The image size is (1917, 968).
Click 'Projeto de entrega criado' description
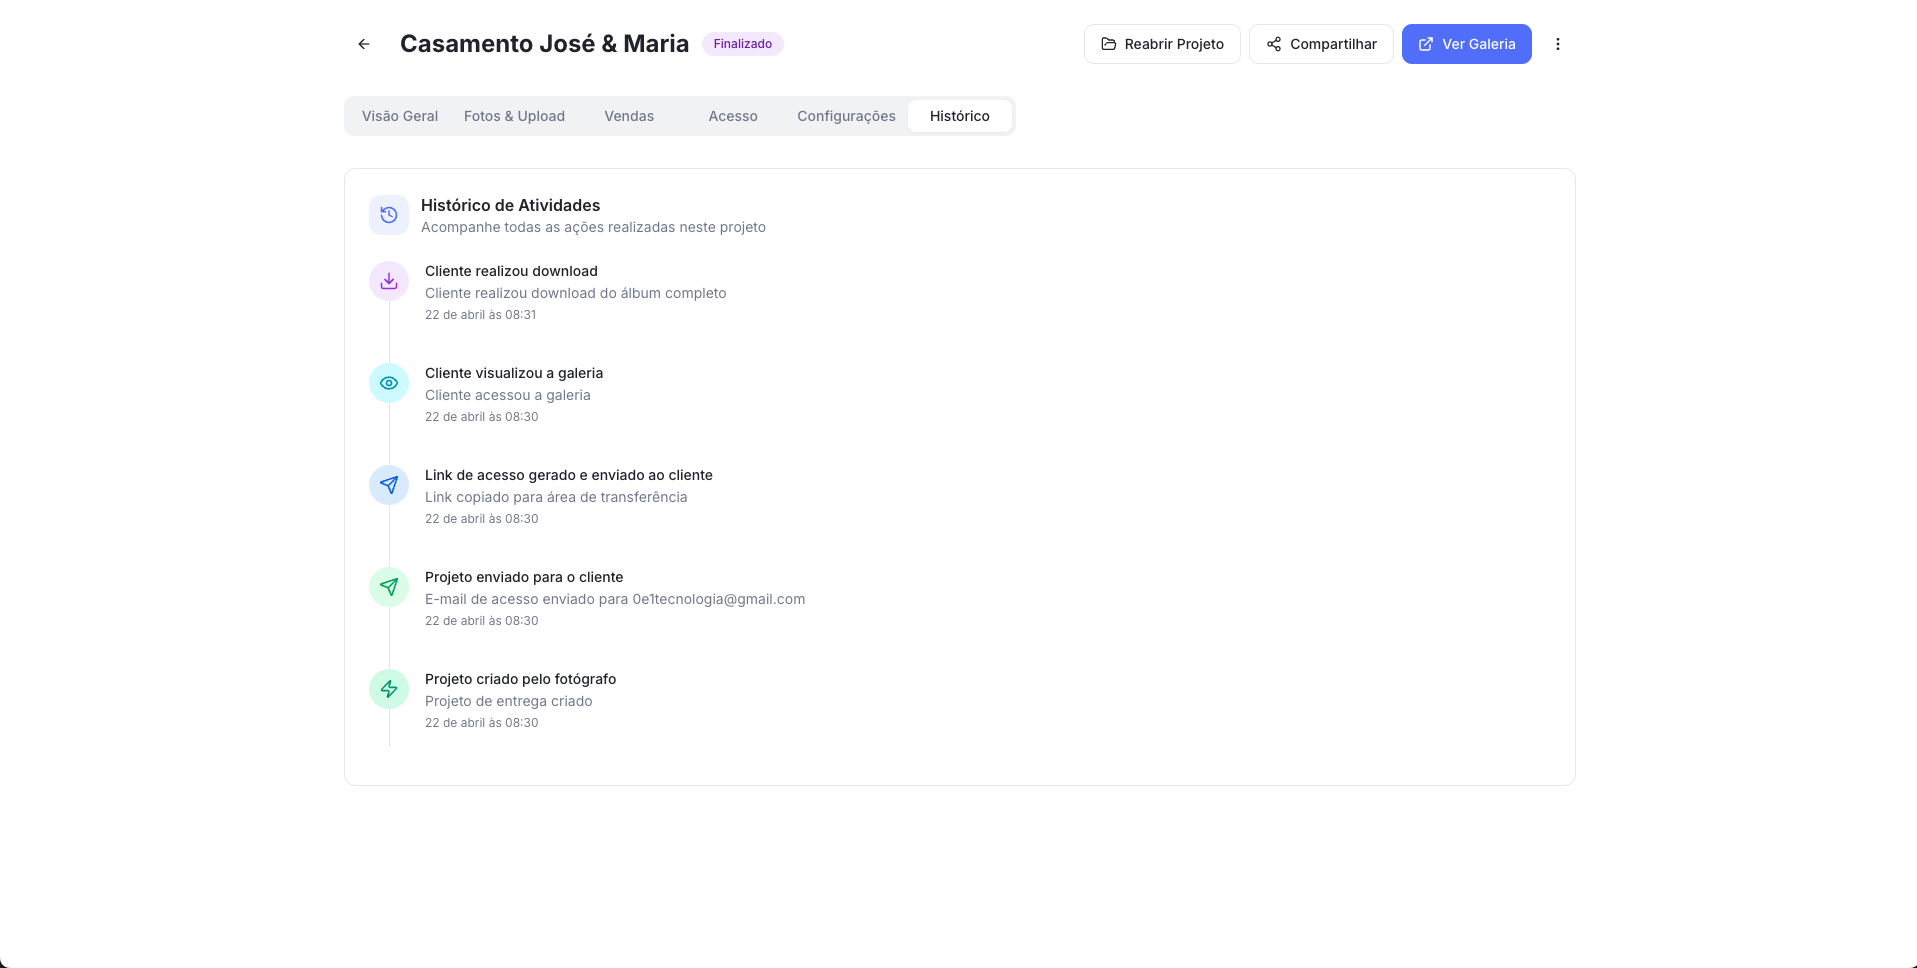click(509, 701)
